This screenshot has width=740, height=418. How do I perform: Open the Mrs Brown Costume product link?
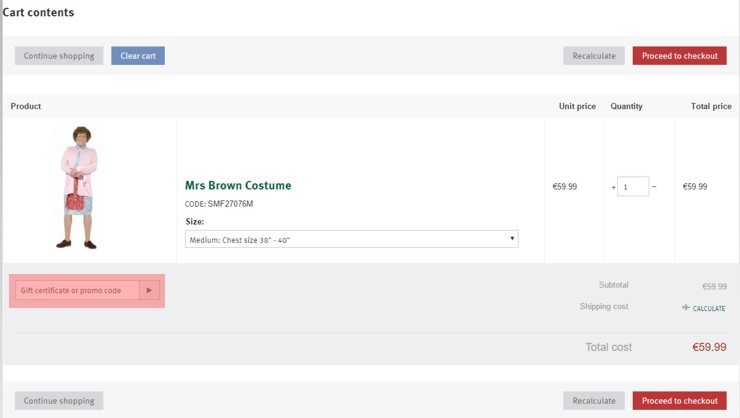coord(238,185)
